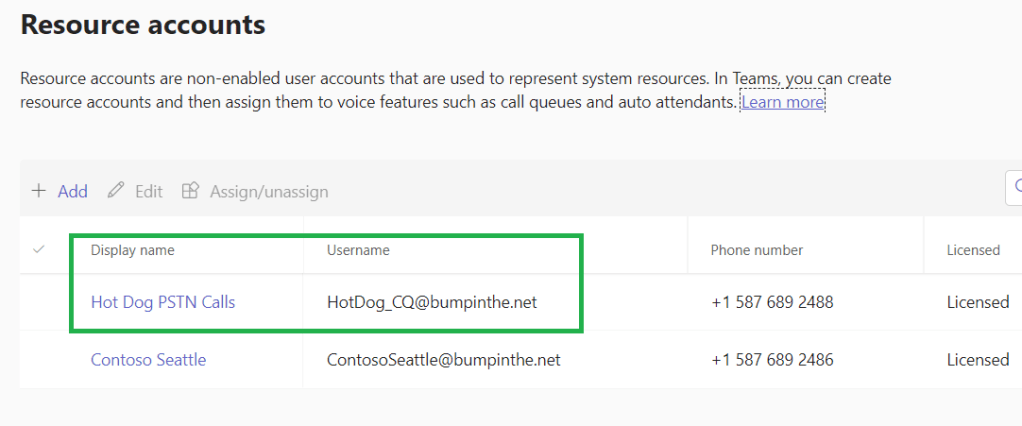Click the Resource accounts page heading

click(x=143, y=25)
